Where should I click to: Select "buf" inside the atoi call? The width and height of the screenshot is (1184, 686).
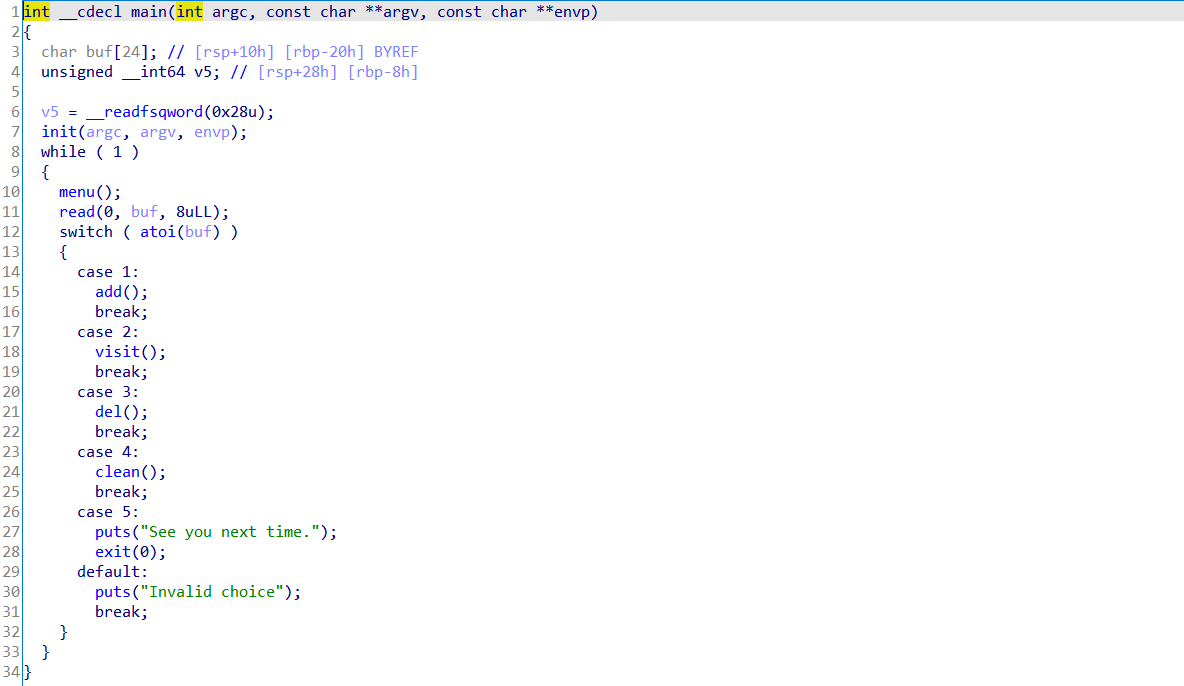coord(199,232)
